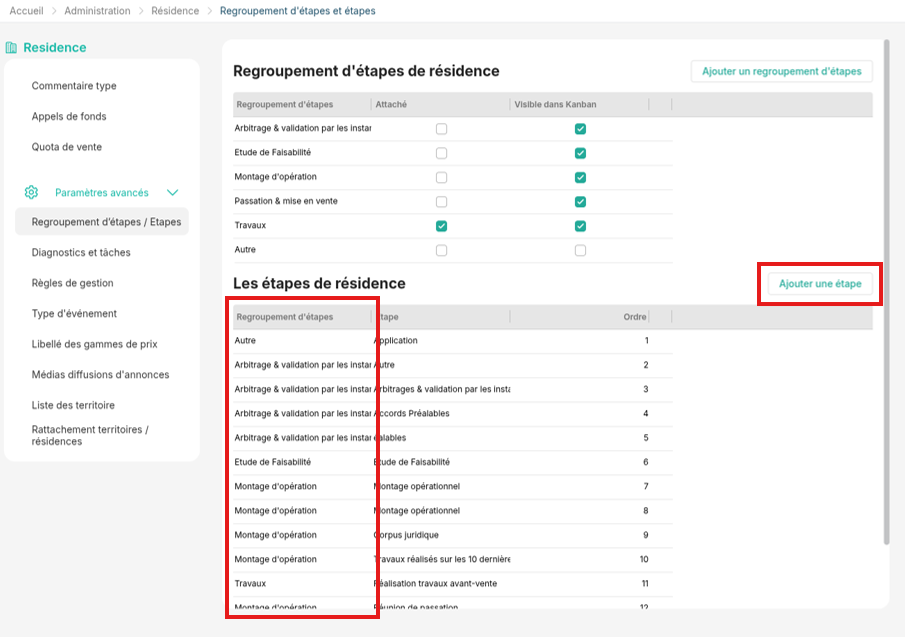This screenshot has height=637, width=905.
Task: Go to Accueil breadcrumb
Action: tap(27, 11)
